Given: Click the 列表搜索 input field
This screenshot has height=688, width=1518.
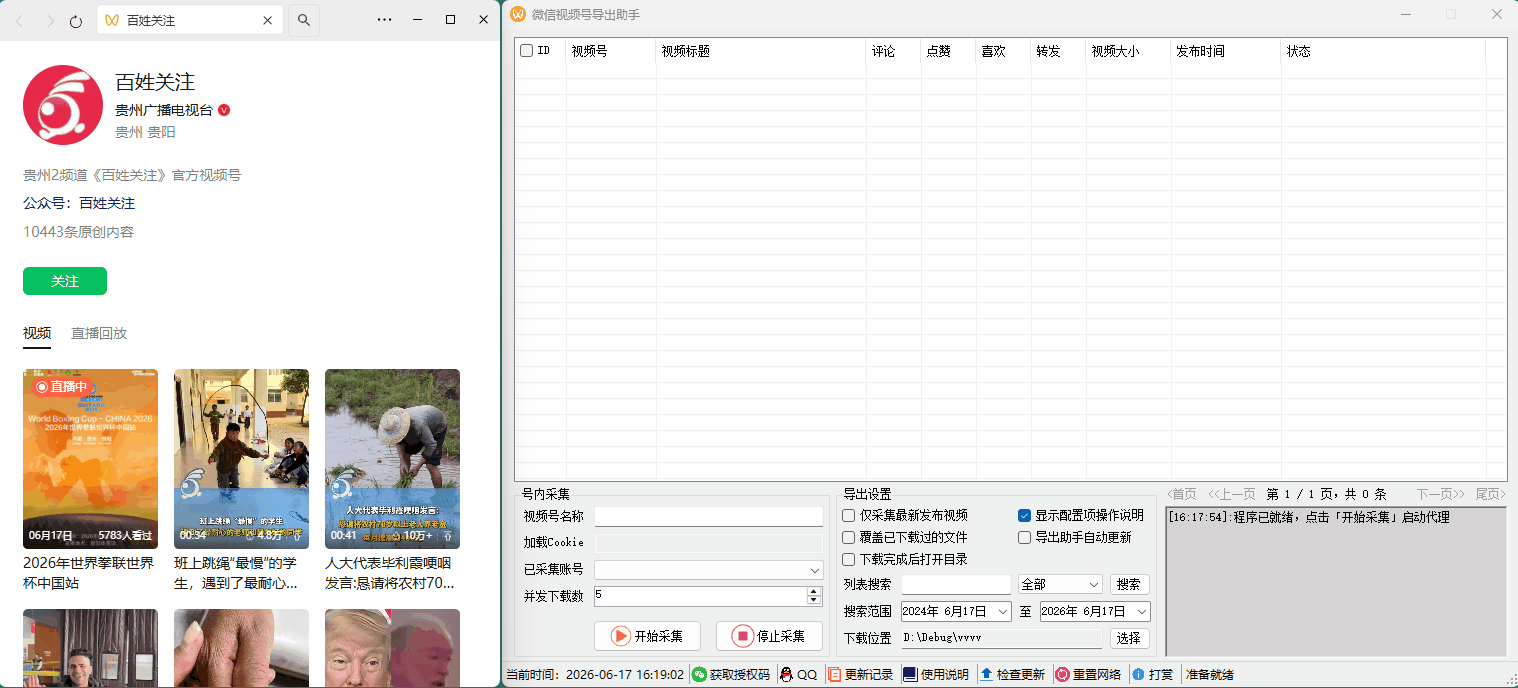Looking at the screenshot, I should tap(956, 584).
